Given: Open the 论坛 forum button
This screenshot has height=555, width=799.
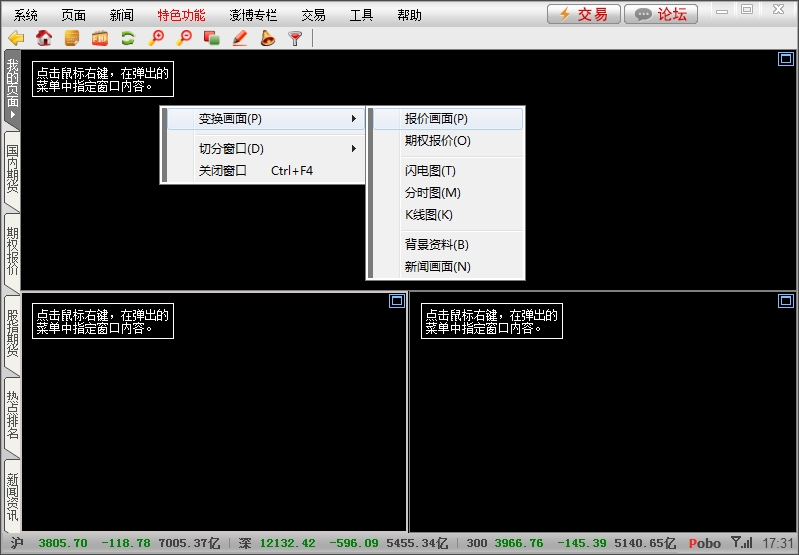Looking at the screenshot, I should tap(661, 14).
